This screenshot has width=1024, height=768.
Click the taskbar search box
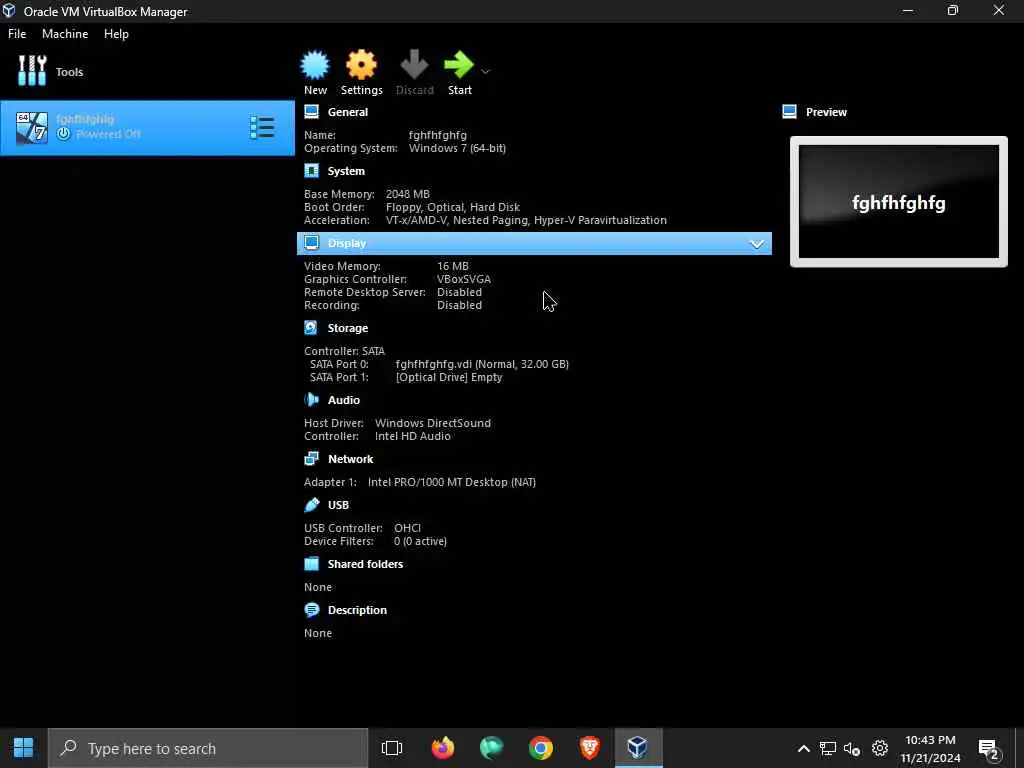click(x=208, y=748)
